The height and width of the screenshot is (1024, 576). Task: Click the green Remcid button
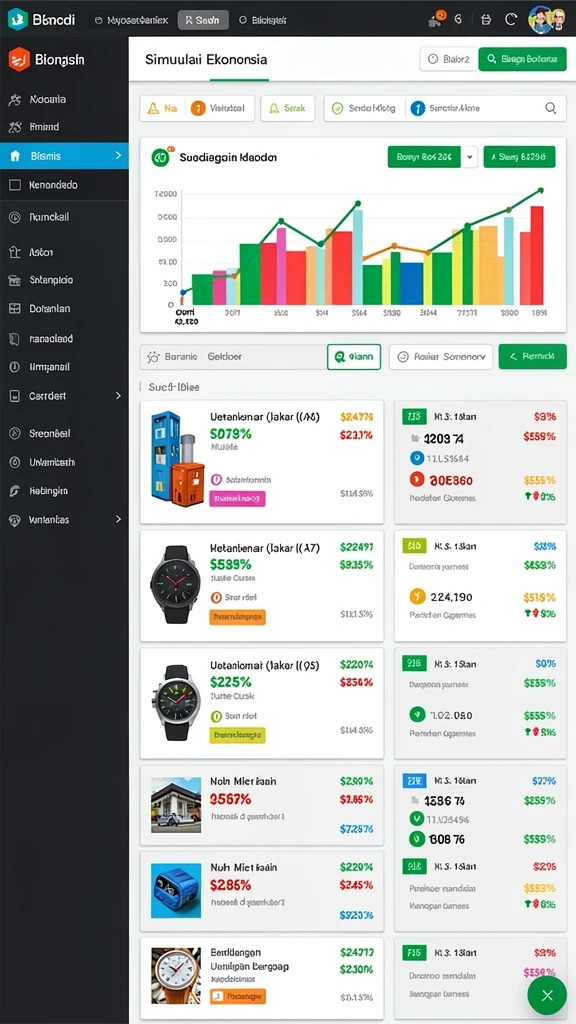532,357
